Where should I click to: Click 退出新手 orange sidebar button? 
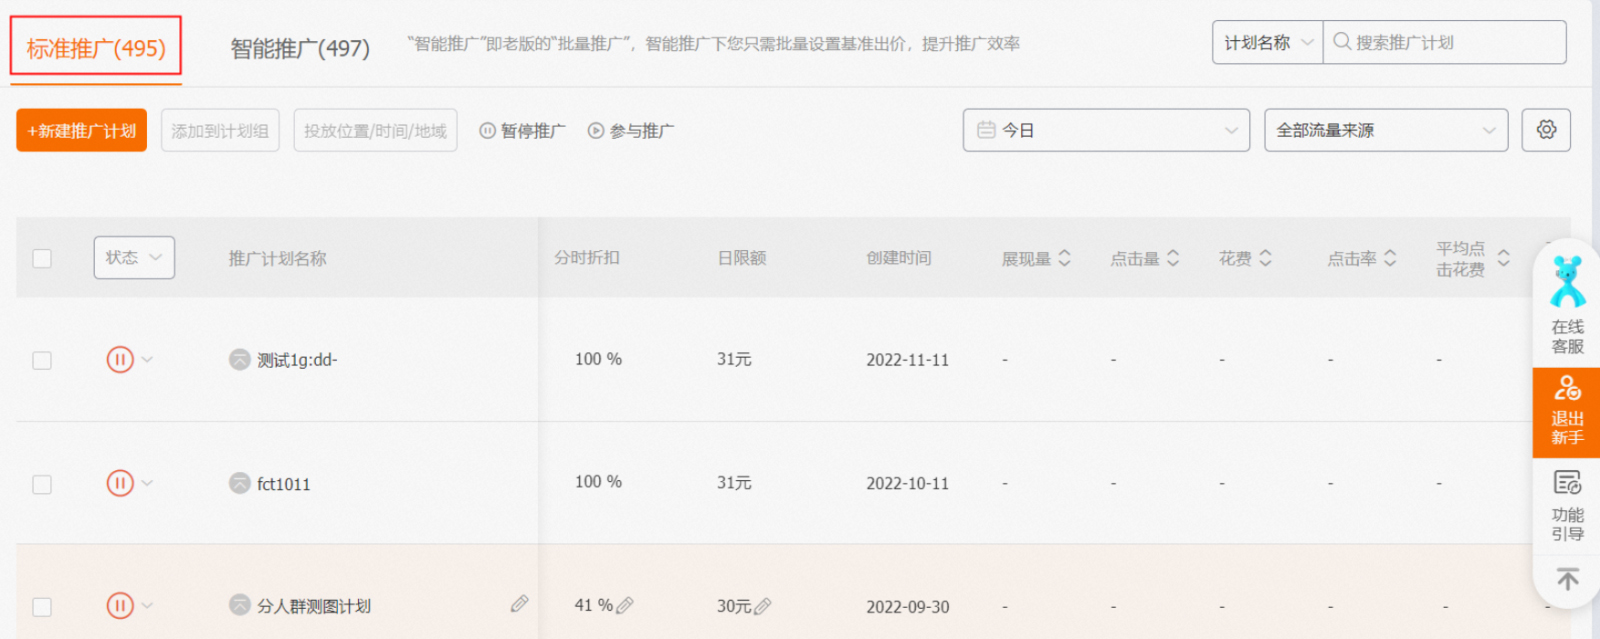1567,412
